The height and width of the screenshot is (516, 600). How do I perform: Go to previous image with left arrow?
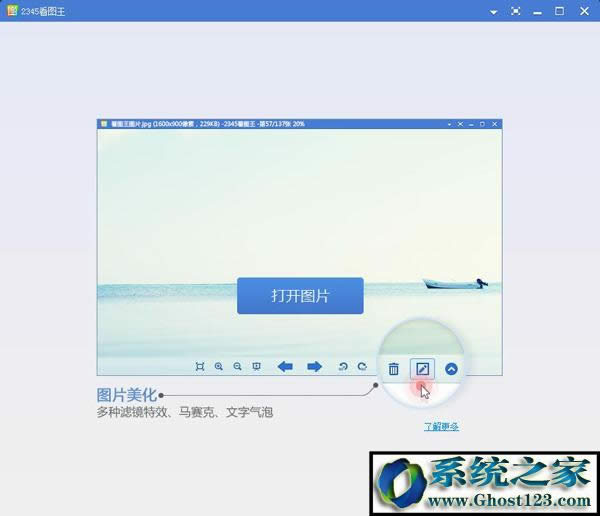[x=285, y=367]
